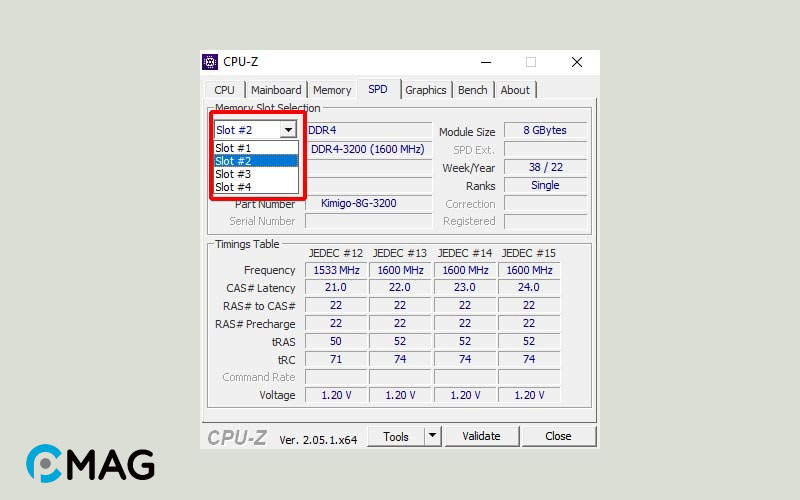Image resolution: width=800 pixels, height=500 pixels.
Task: Pick Slot #3 from the slot list
Action: 256,174
